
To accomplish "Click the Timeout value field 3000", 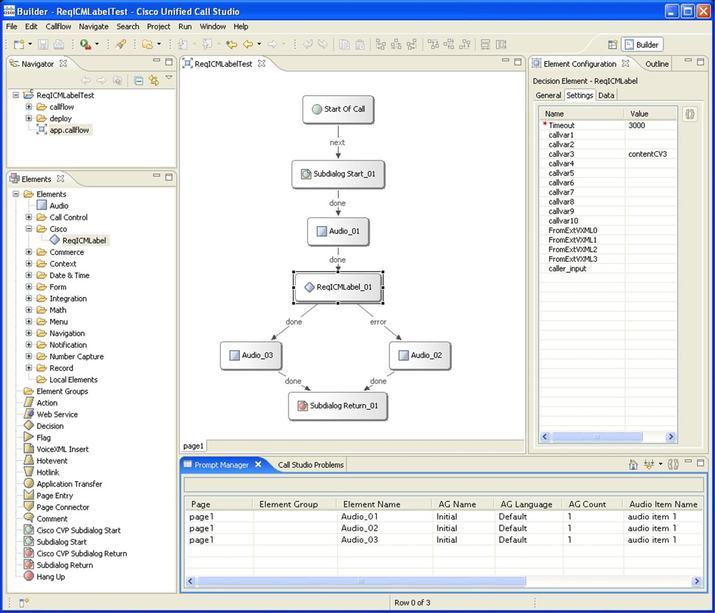I will 638,126.
